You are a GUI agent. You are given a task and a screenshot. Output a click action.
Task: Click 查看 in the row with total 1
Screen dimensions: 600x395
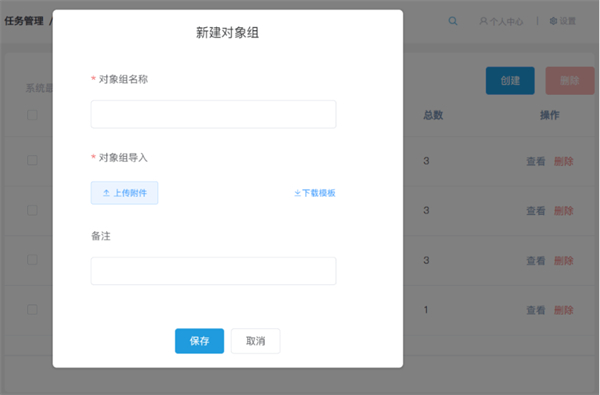(536, 310)
